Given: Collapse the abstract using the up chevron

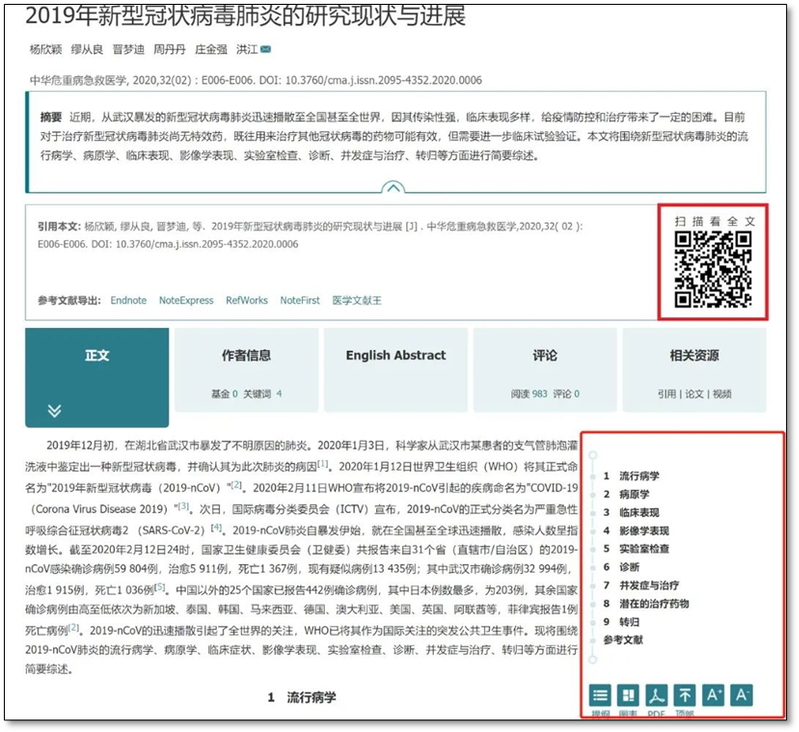Looking at the screenshot, I should pyautogui.click(x=395, y=186).
